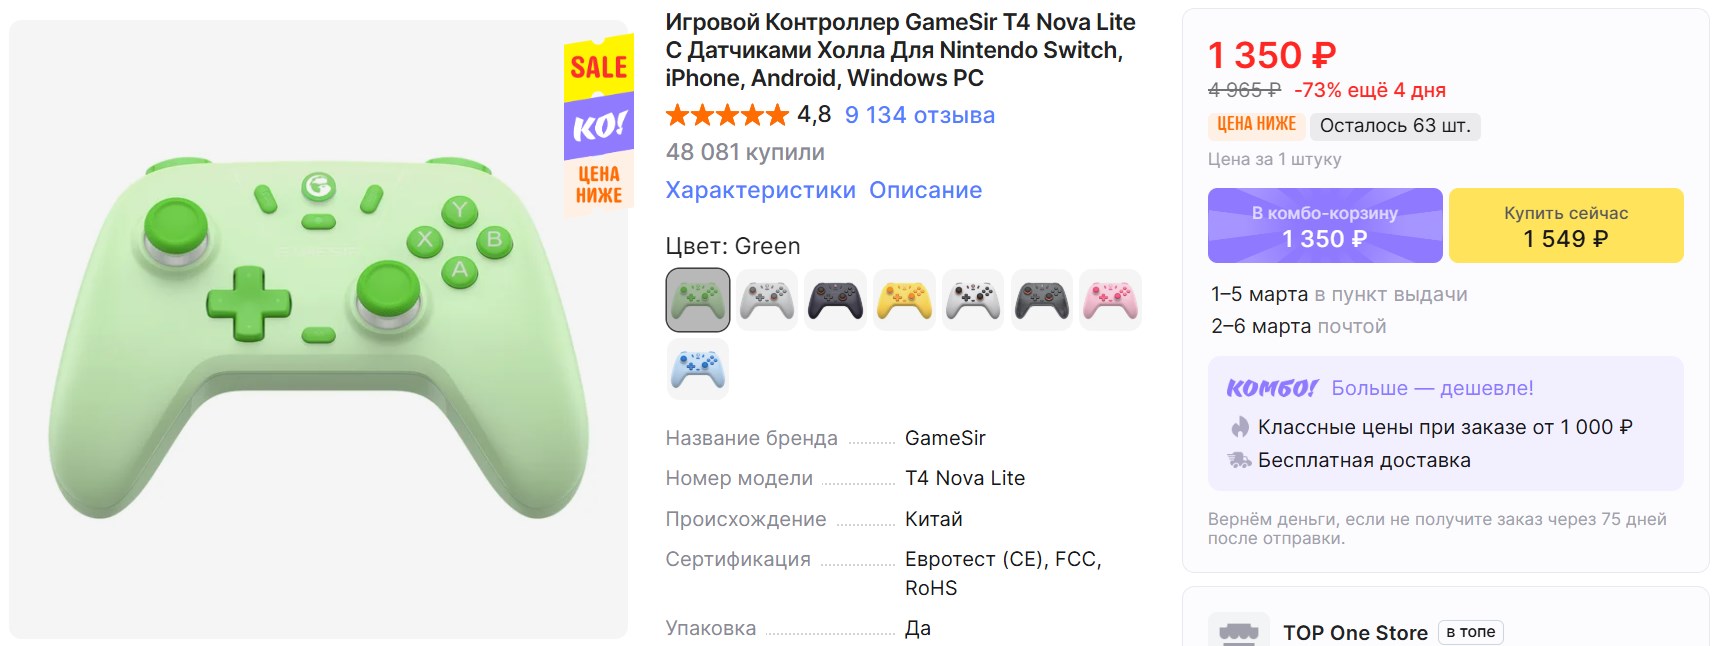Click the ЦЕНА НИЖЕ price tag label

pos(1256,125)
